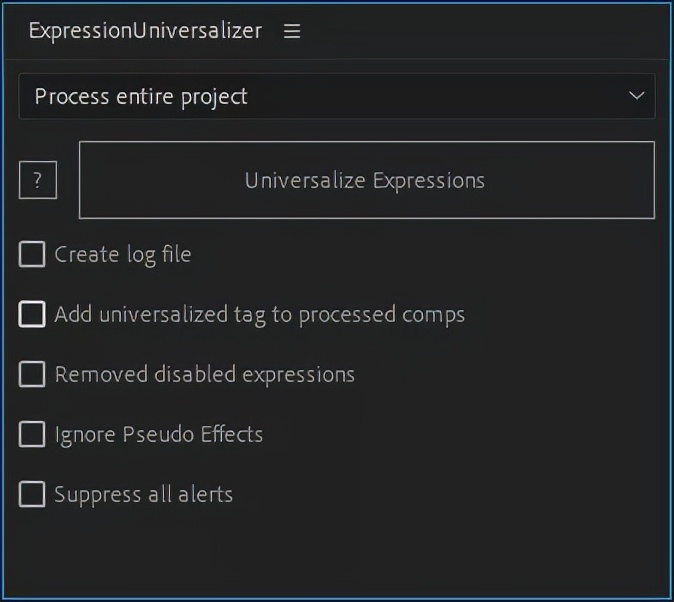Click the panel's blue right edge border
Viewport: 674px width, 602px height.
(x=671, y=300)
